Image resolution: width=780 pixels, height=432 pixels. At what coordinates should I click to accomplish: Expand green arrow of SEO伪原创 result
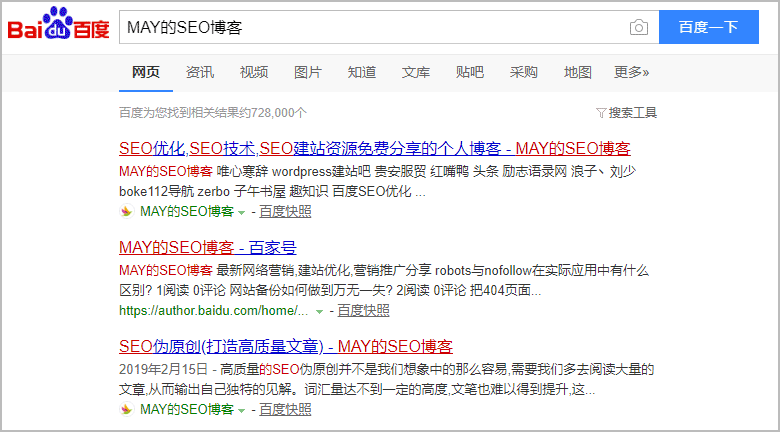point(241,411)
